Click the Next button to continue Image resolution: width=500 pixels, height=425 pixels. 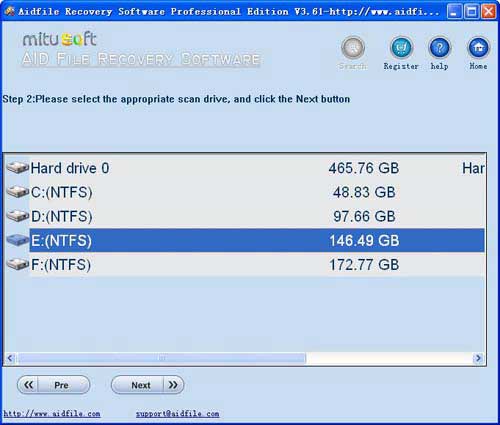[147, 385]
